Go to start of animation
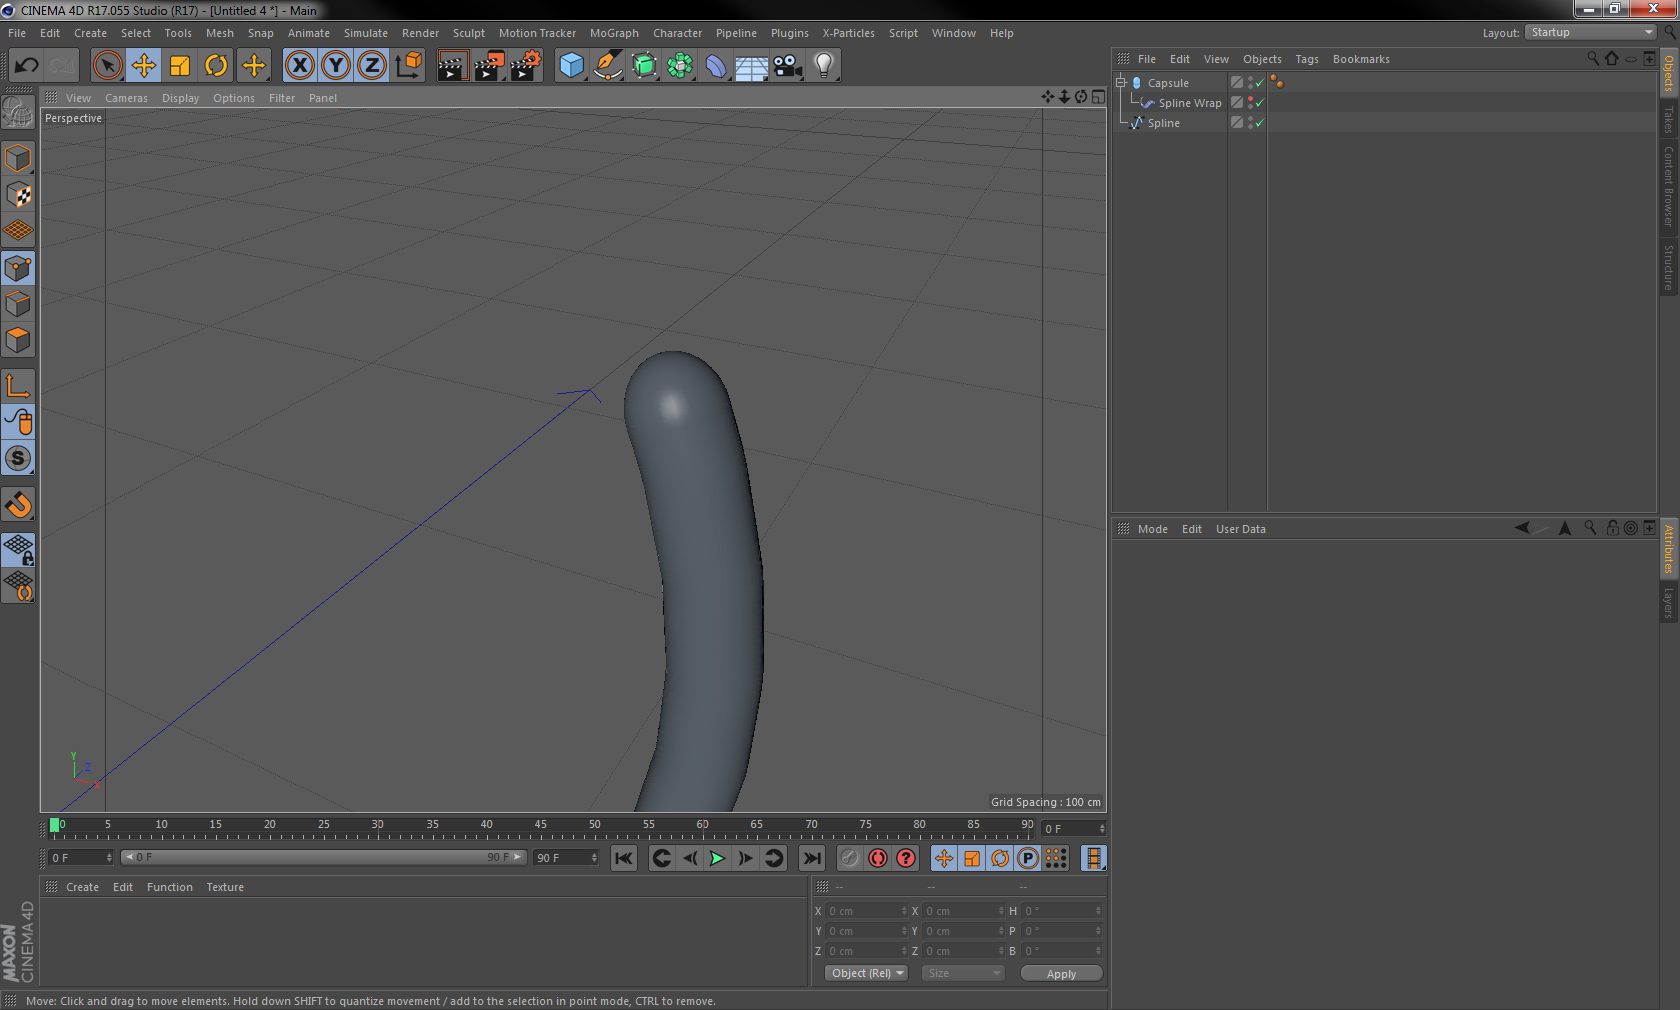1680x1010 pixels. tap(624, 858)
